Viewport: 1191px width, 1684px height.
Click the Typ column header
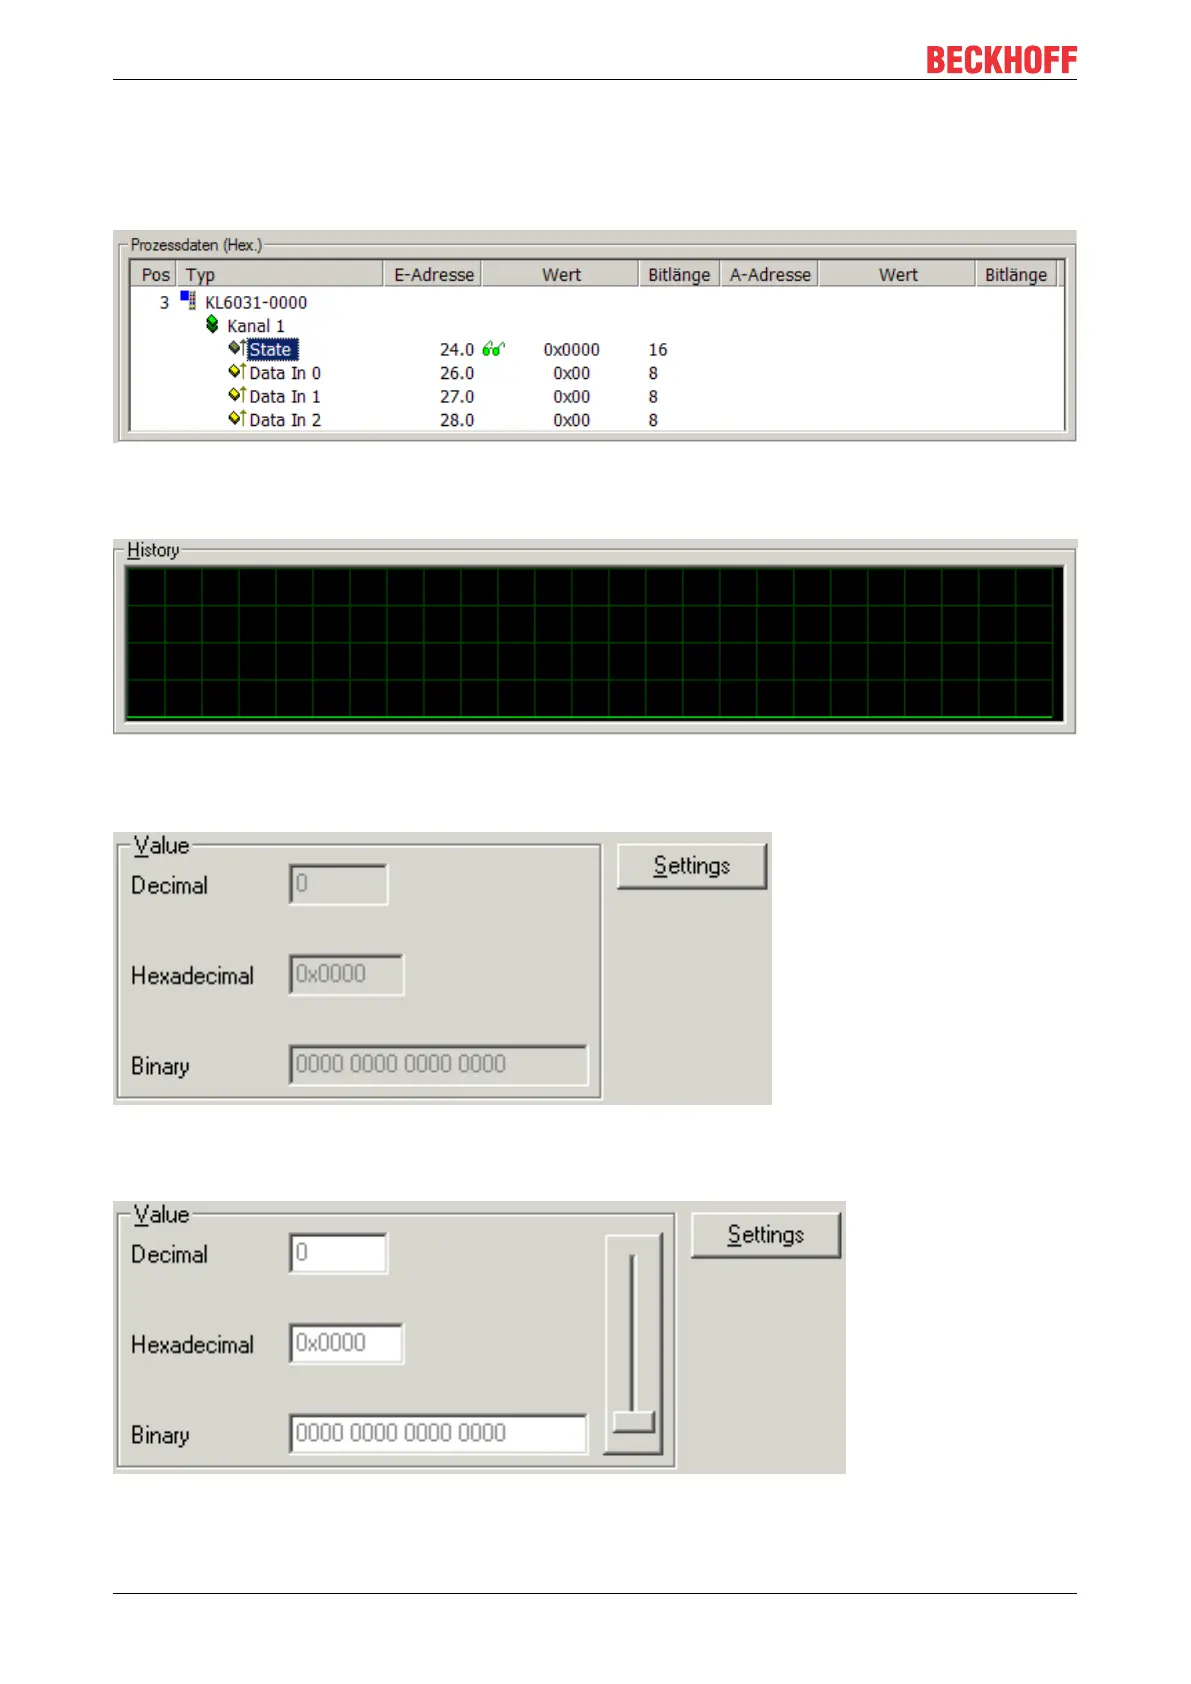pyautogui.click(x=280, y=274)
